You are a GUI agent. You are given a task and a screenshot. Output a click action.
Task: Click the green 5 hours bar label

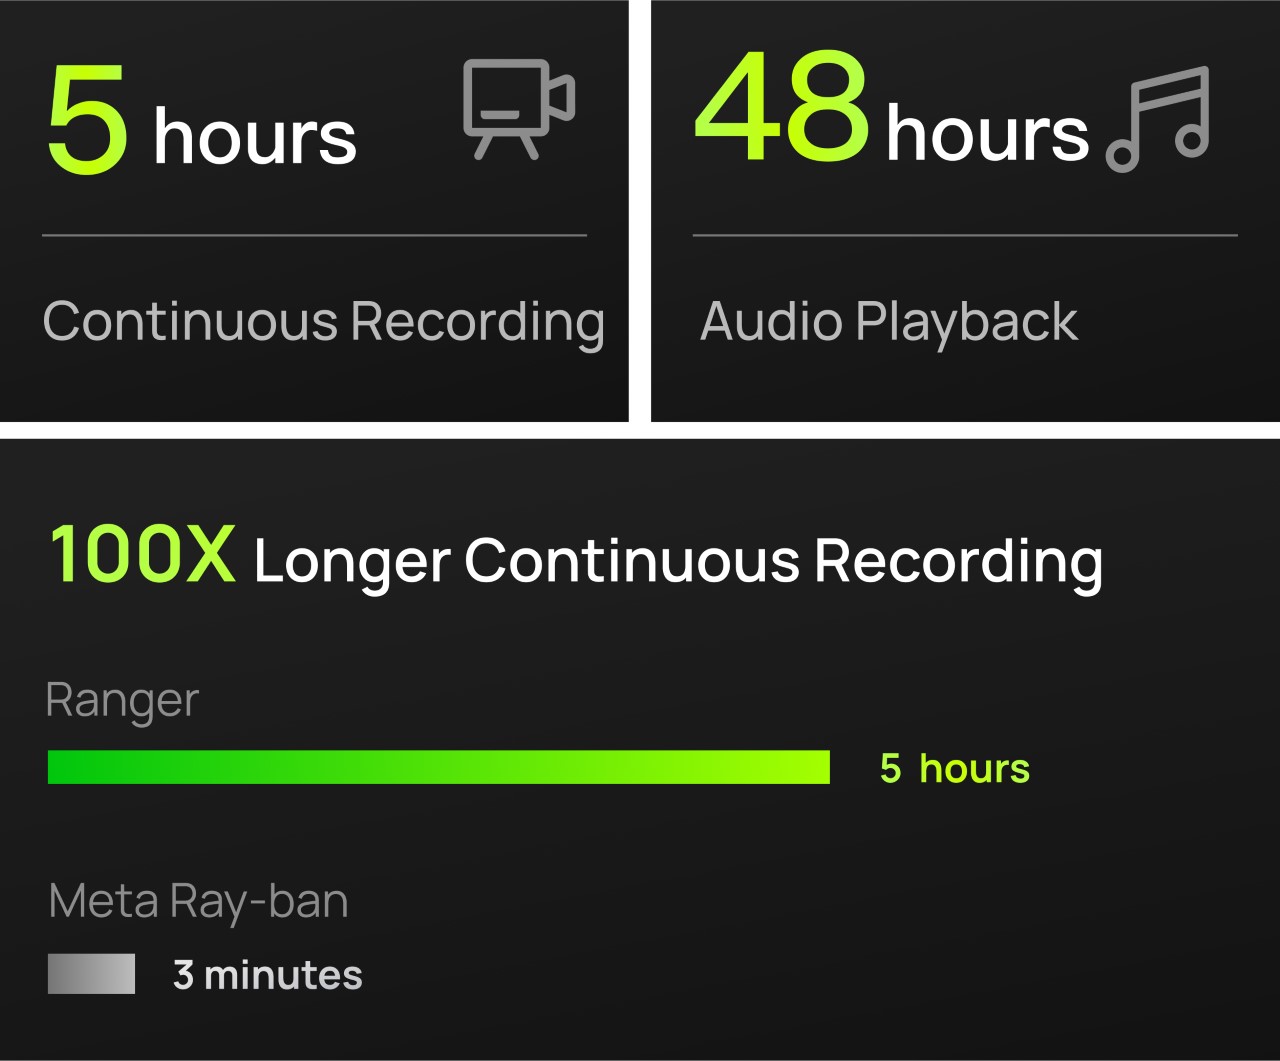coord(954,768)
